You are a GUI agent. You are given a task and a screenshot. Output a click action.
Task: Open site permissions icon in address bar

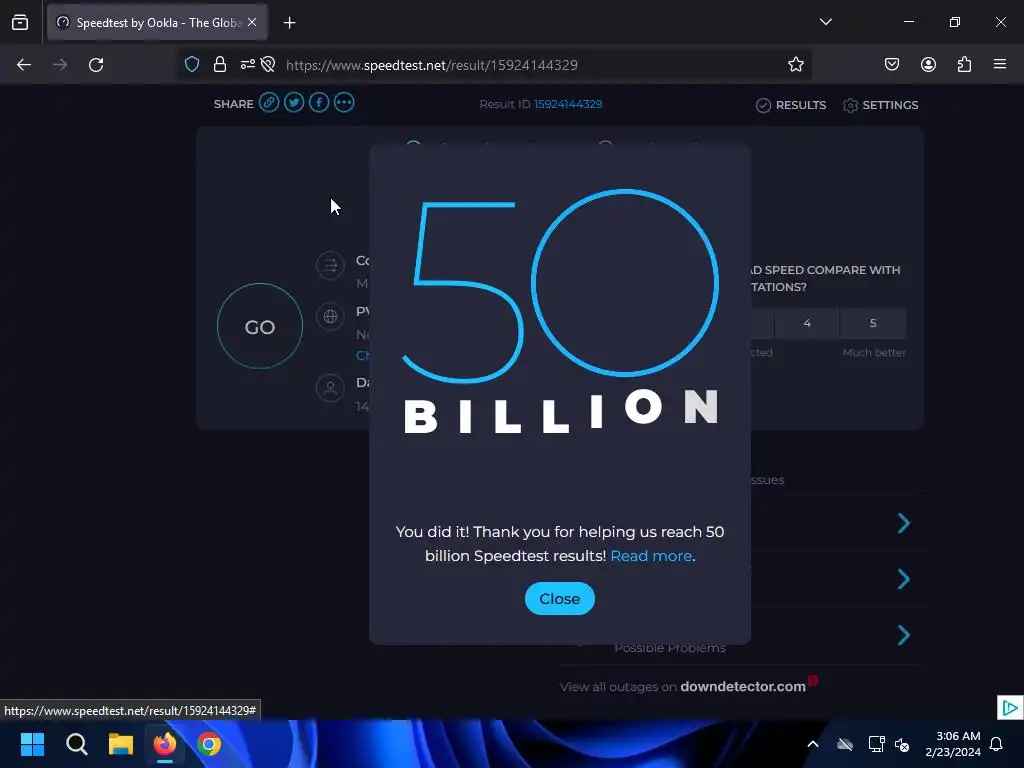(248, 65)
